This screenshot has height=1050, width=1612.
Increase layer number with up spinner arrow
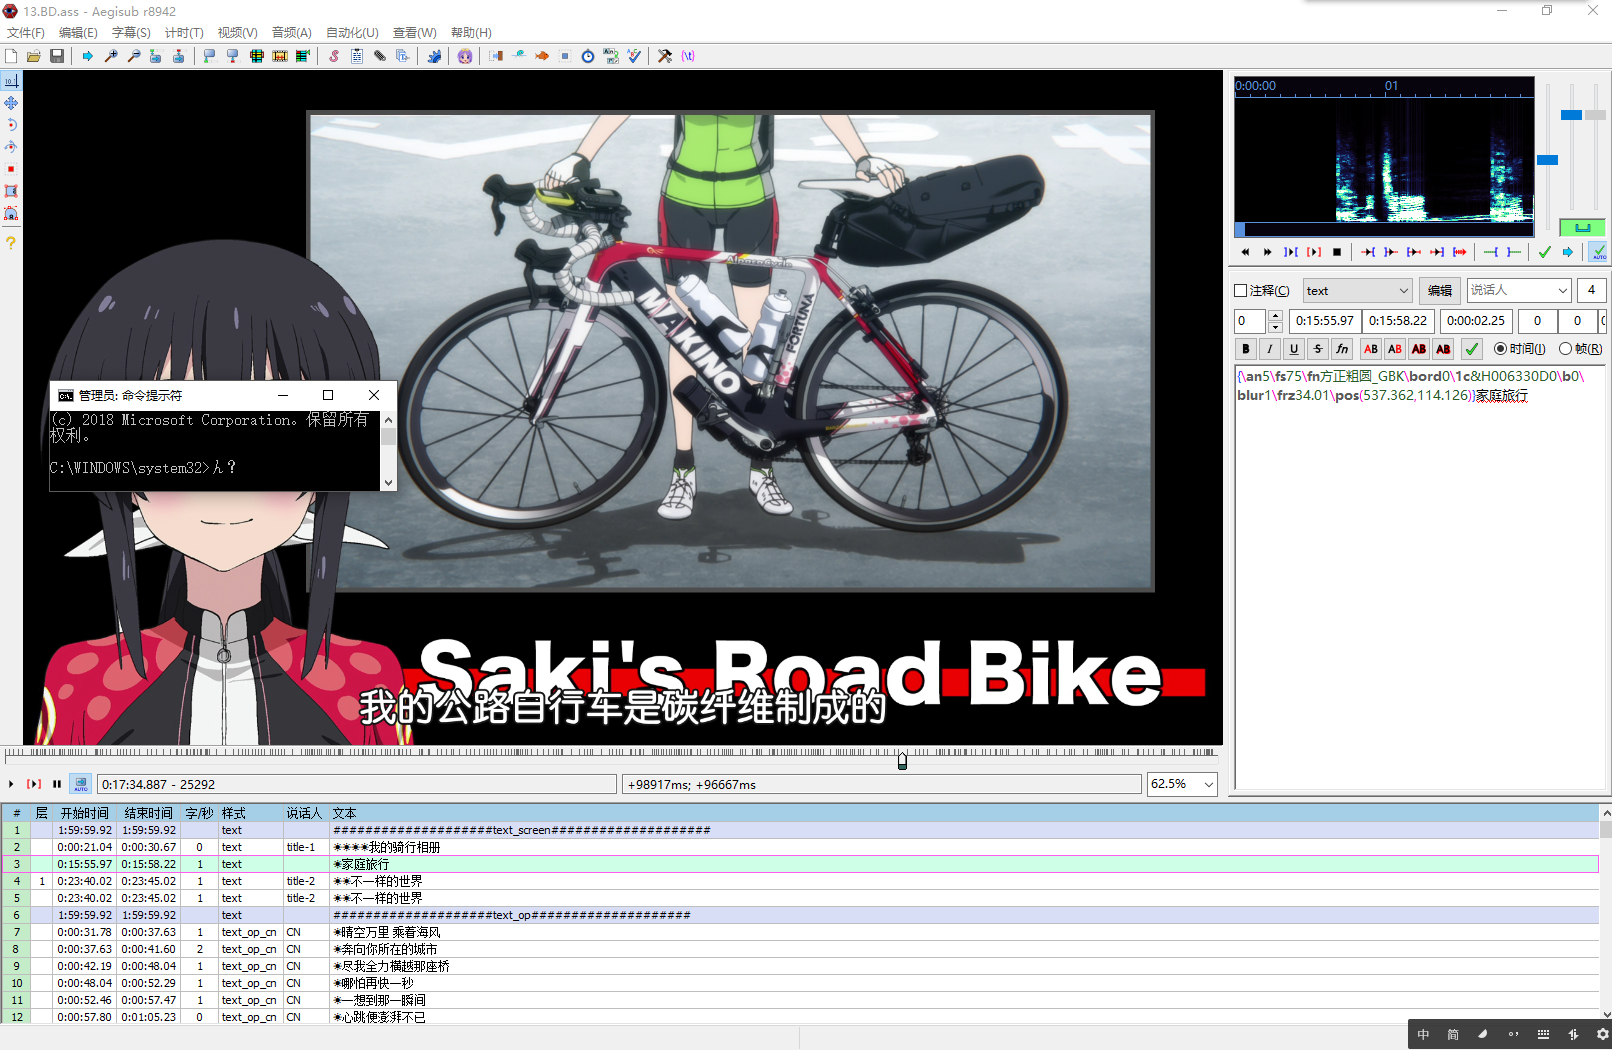click(x=1275, y=316)
